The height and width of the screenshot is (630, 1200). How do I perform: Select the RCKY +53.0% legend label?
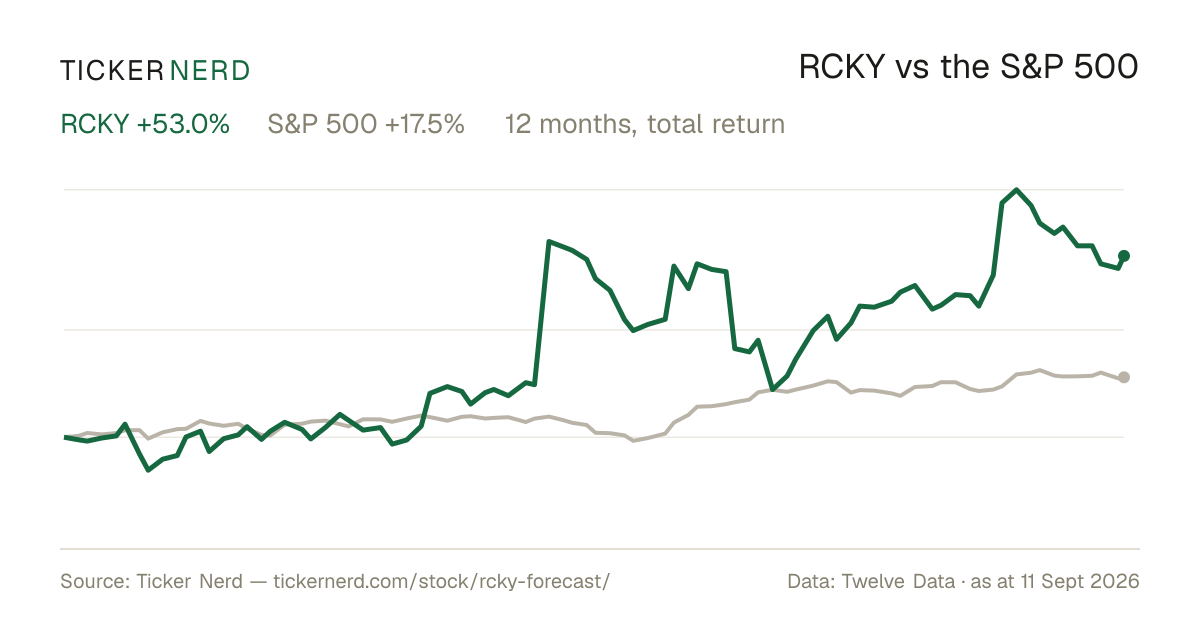tap(145, 124)
